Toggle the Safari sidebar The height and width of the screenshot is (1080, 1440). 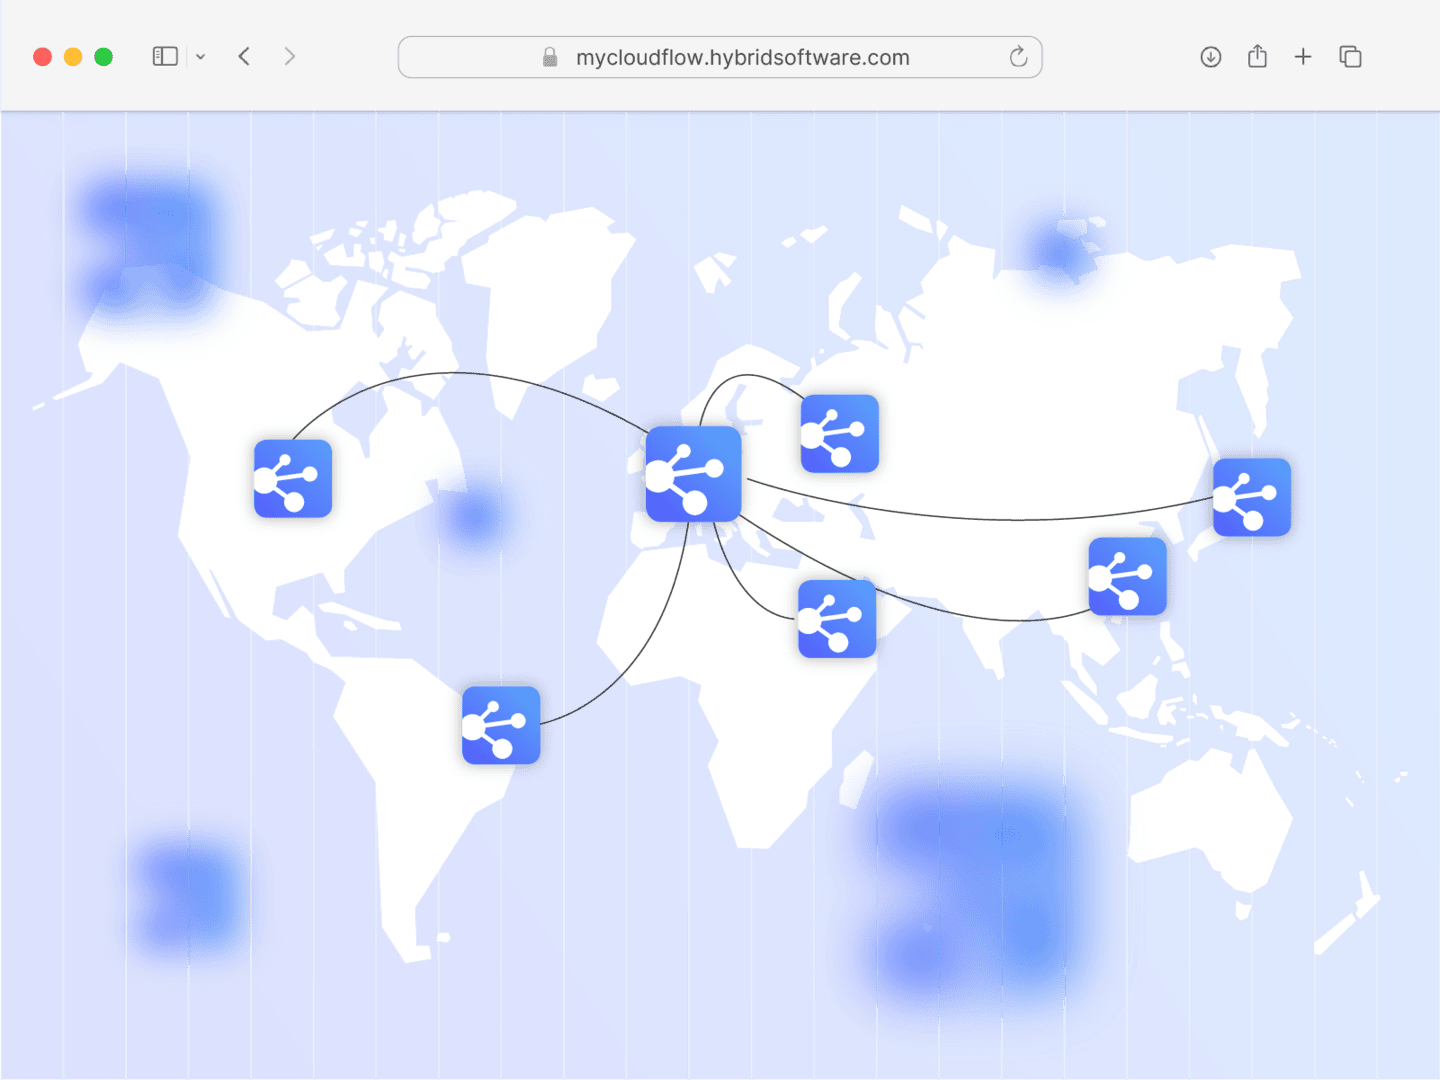pos(165,57)
